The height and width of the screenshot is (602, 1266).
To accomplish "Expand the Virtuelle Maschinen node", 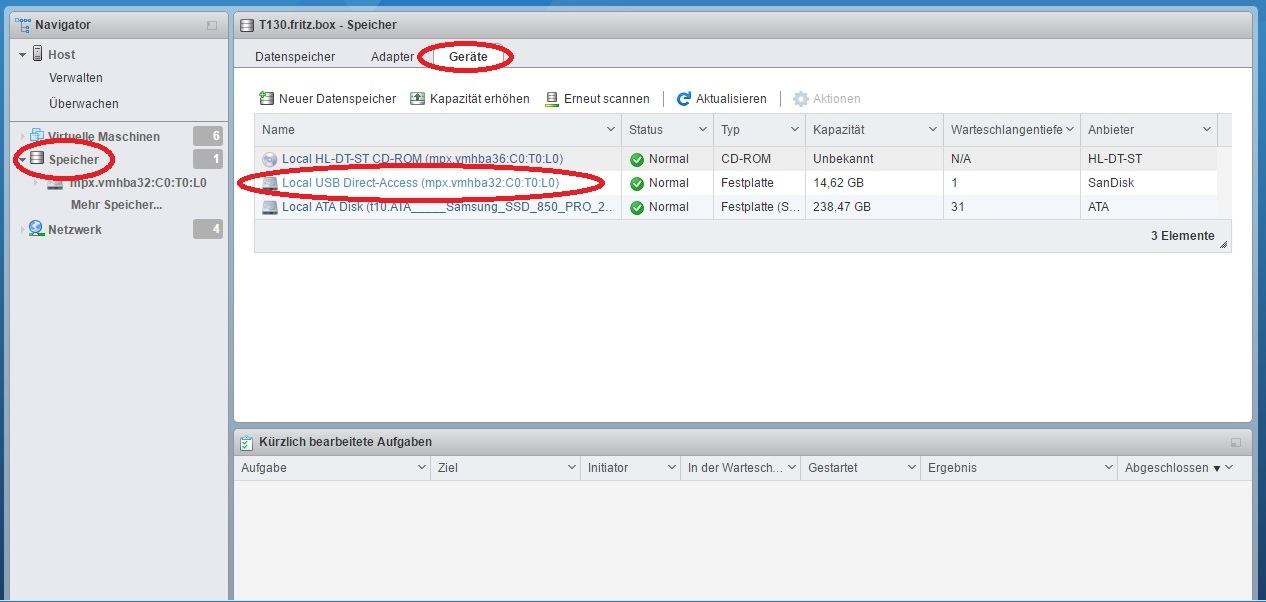I will pos(23,136).
